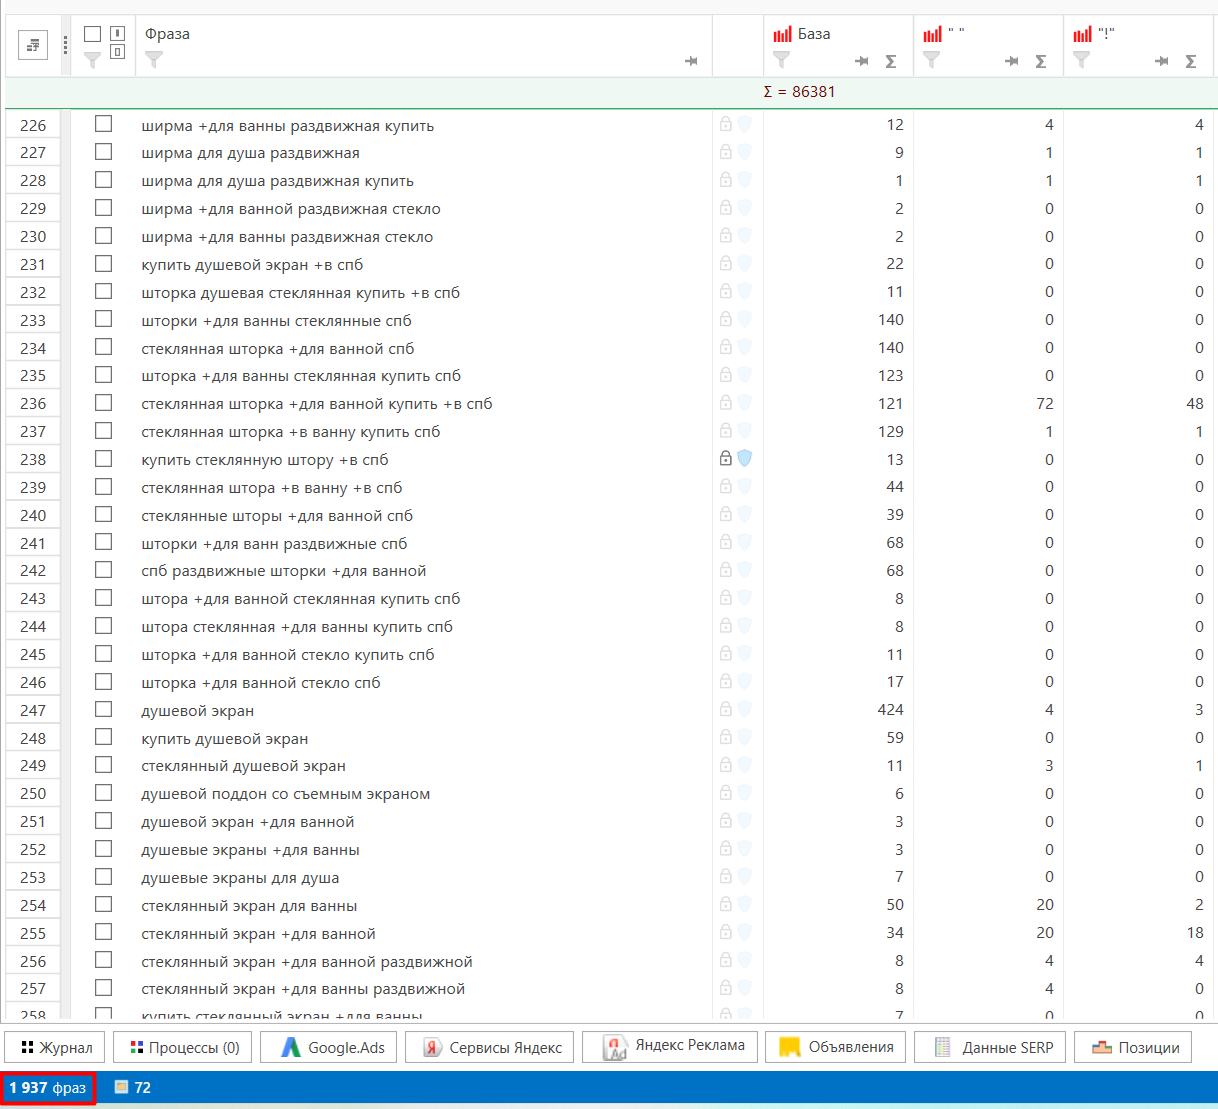The width and height of the screenshot is (1218, 1109).
Task: Click the 1 937 фраз status counter
Action: click(48, 1087)
